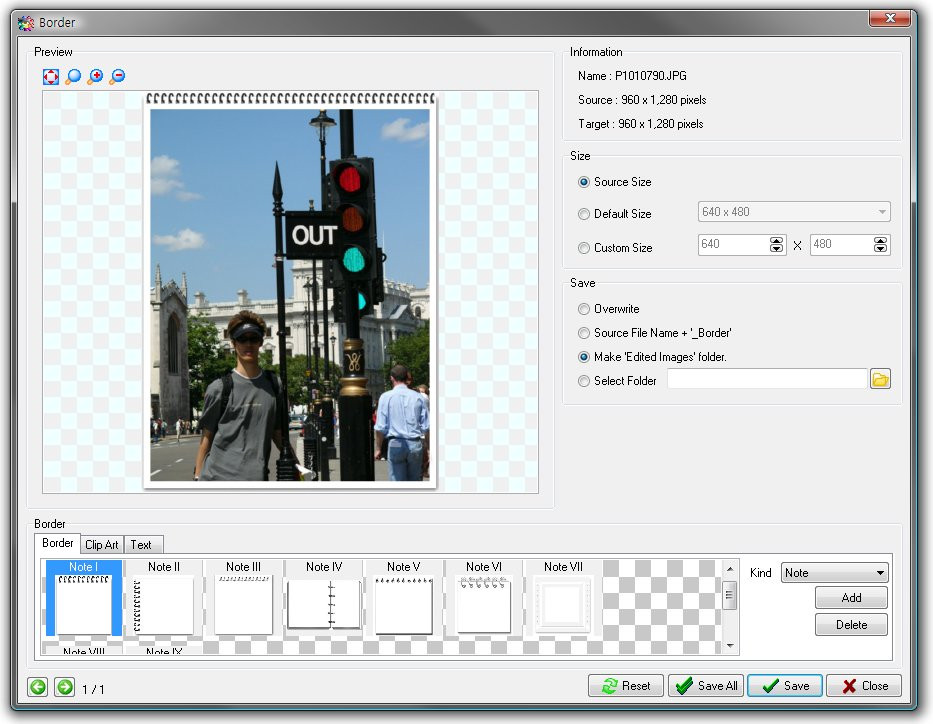The width and height of the screenshot is (933, 724).
Task: Zoom in on the preview image
Action: pyautogui.click(x=95, y=76)
